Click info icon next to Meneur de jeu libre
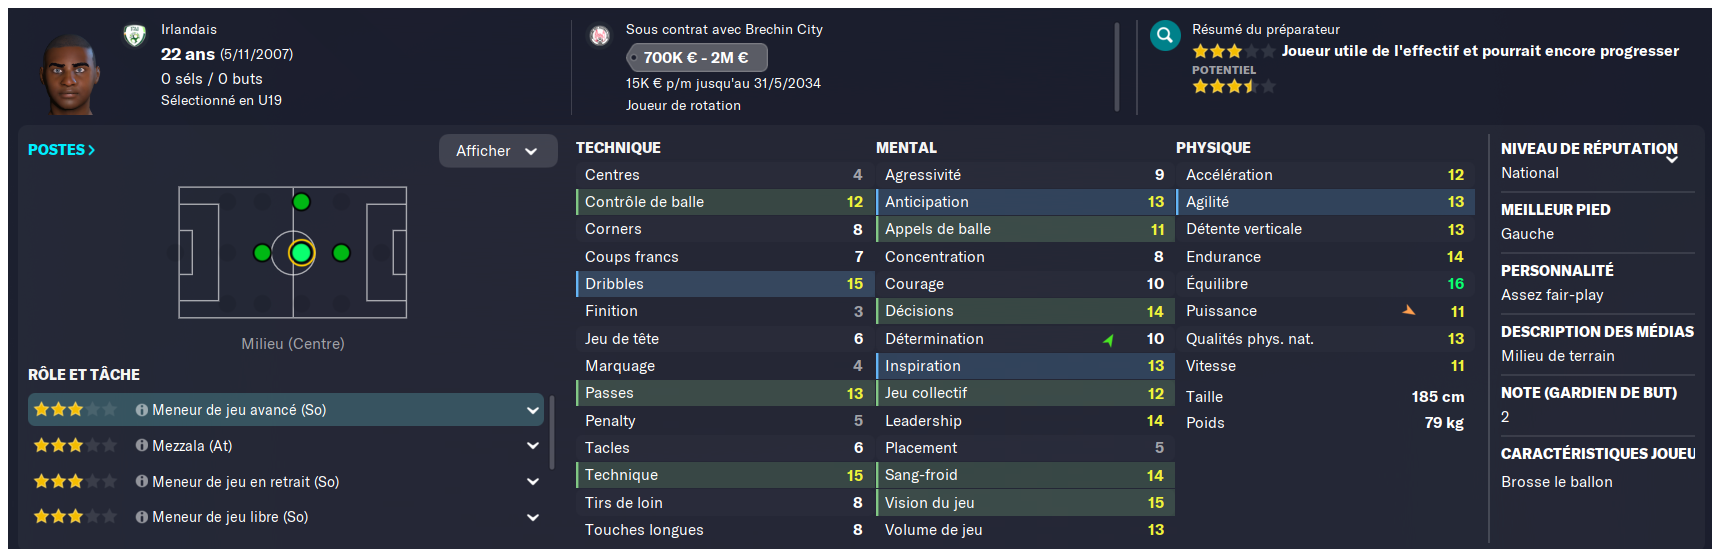 pos(142,517)
